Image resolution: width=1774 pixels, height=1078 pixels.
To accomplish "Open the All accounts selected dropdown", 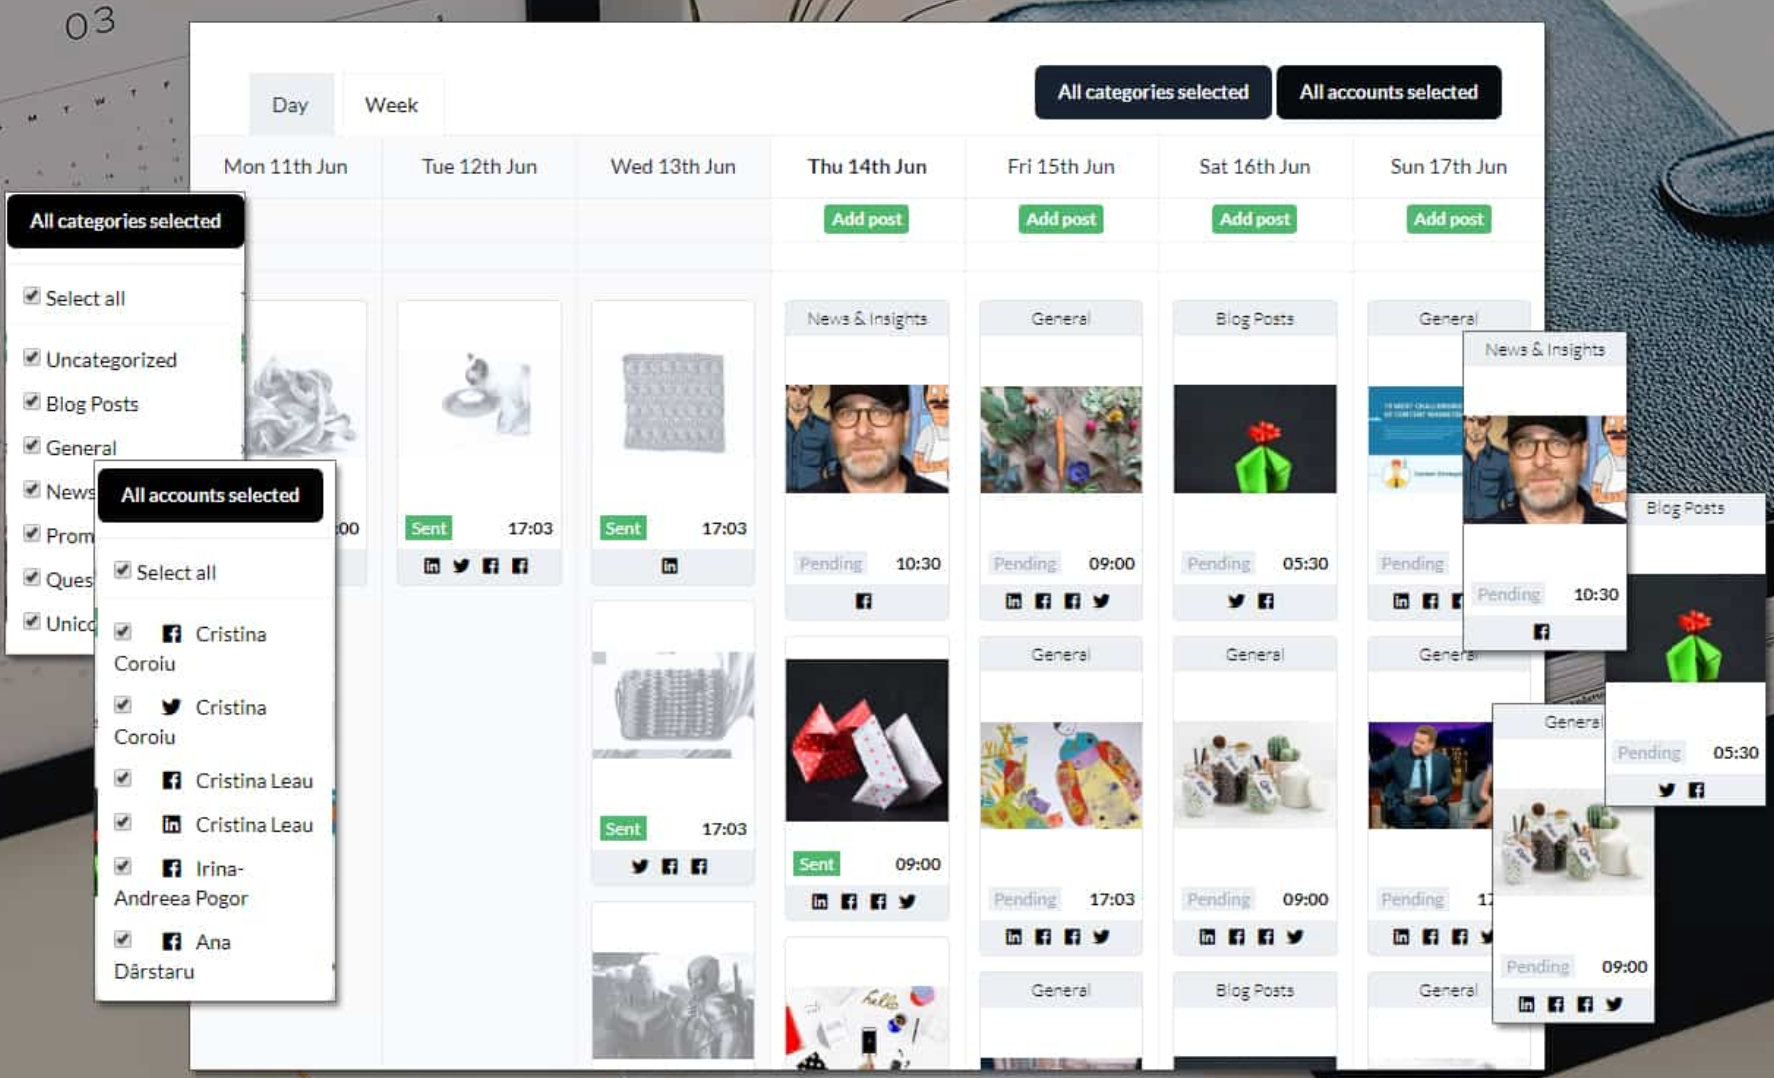I will (1388, 92).
